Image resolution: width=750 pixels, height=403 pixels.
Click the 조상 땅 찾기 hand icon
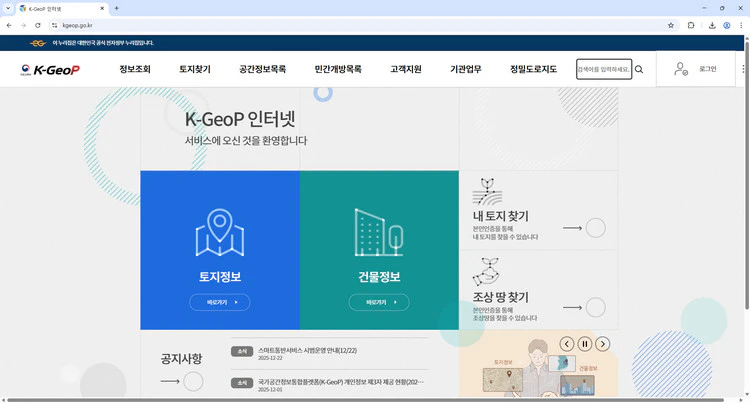[x=486, y=272]
